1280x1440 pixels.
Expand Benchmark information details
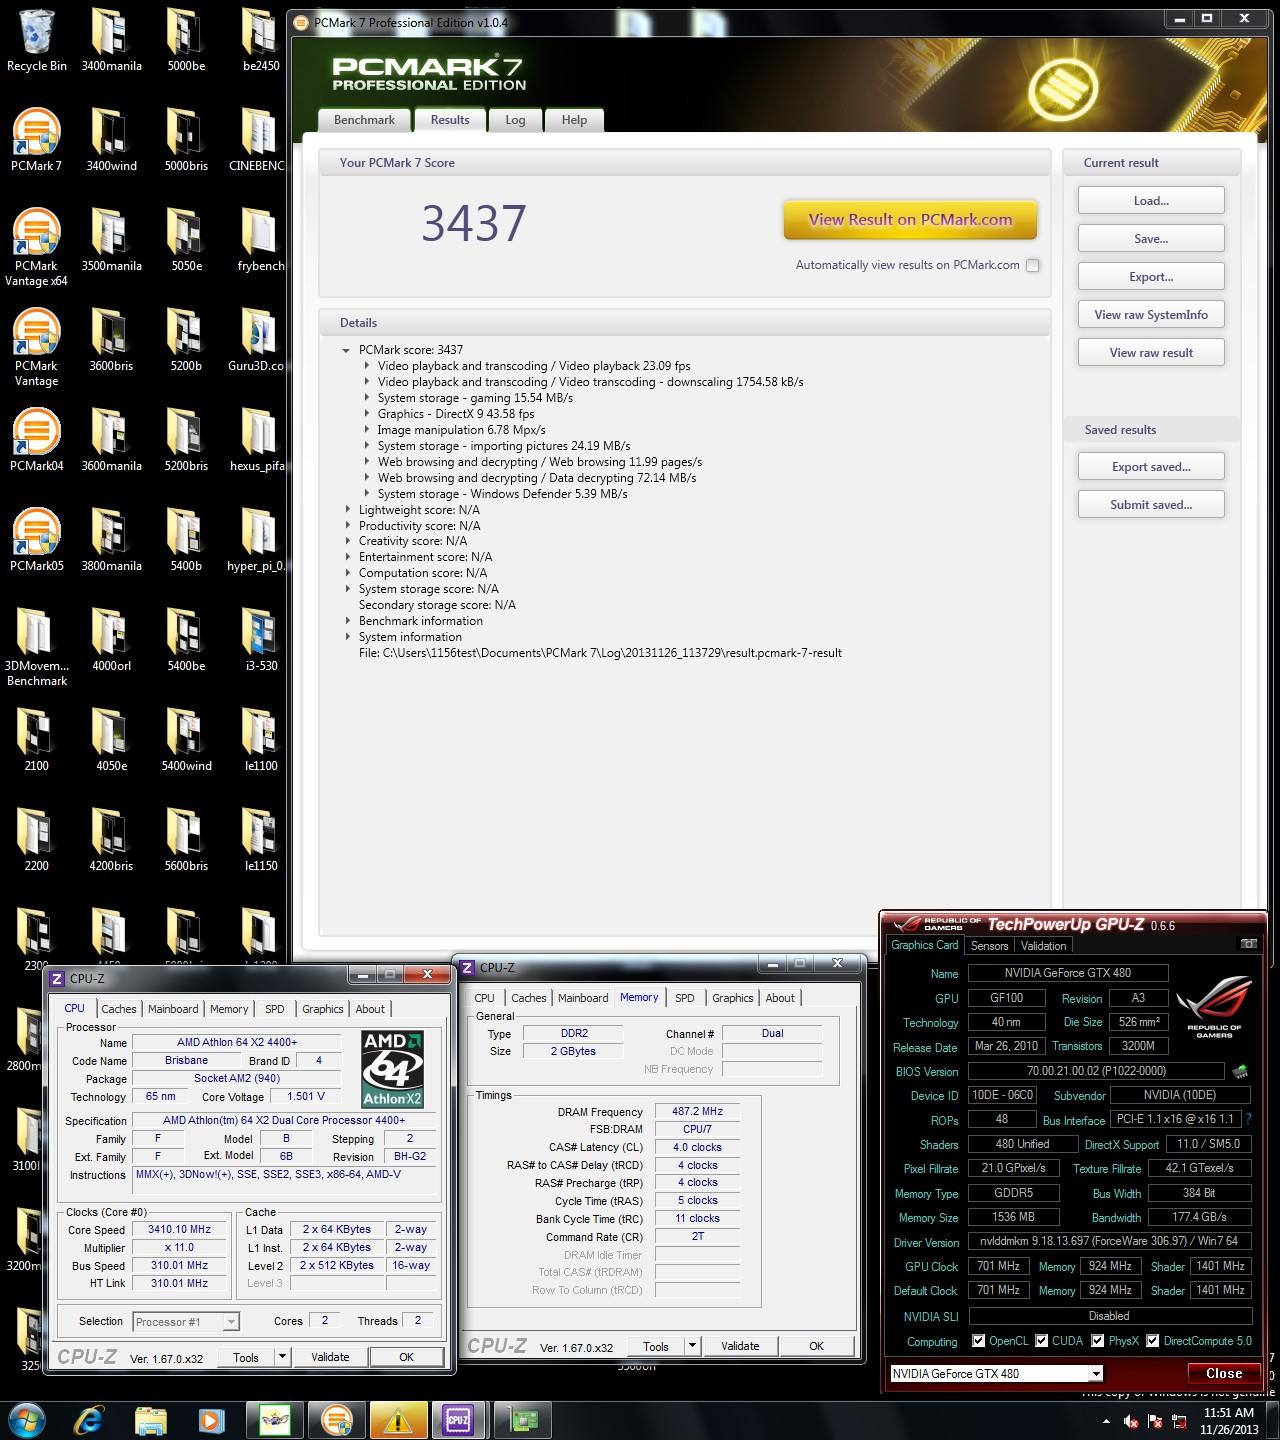pyautogui.click(x=346, y=621)
